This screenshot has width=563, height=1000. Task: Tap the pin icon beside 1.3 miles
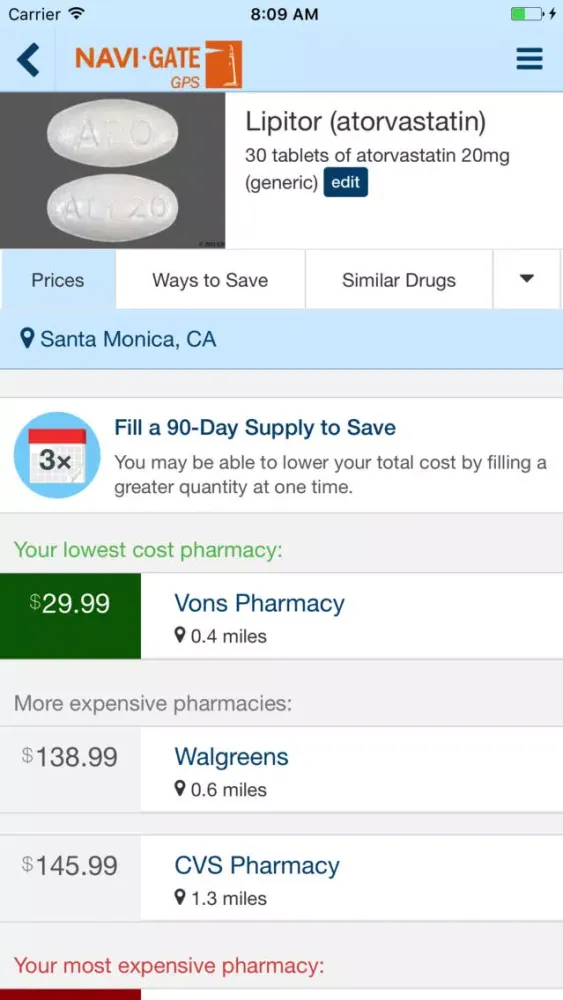coord(180,898)
